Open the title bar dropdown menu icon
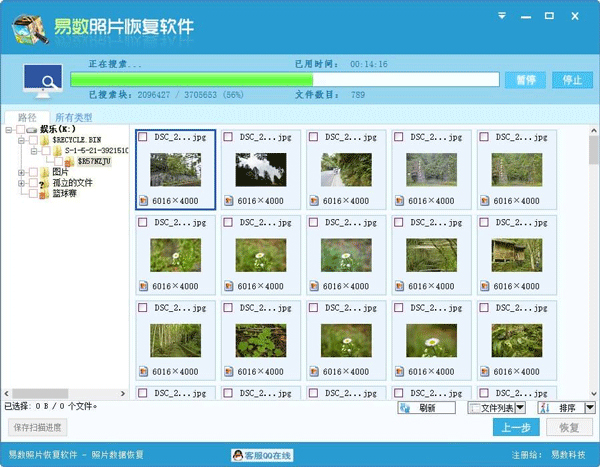Viewport: 600px width, 467px height. point(537,11)
